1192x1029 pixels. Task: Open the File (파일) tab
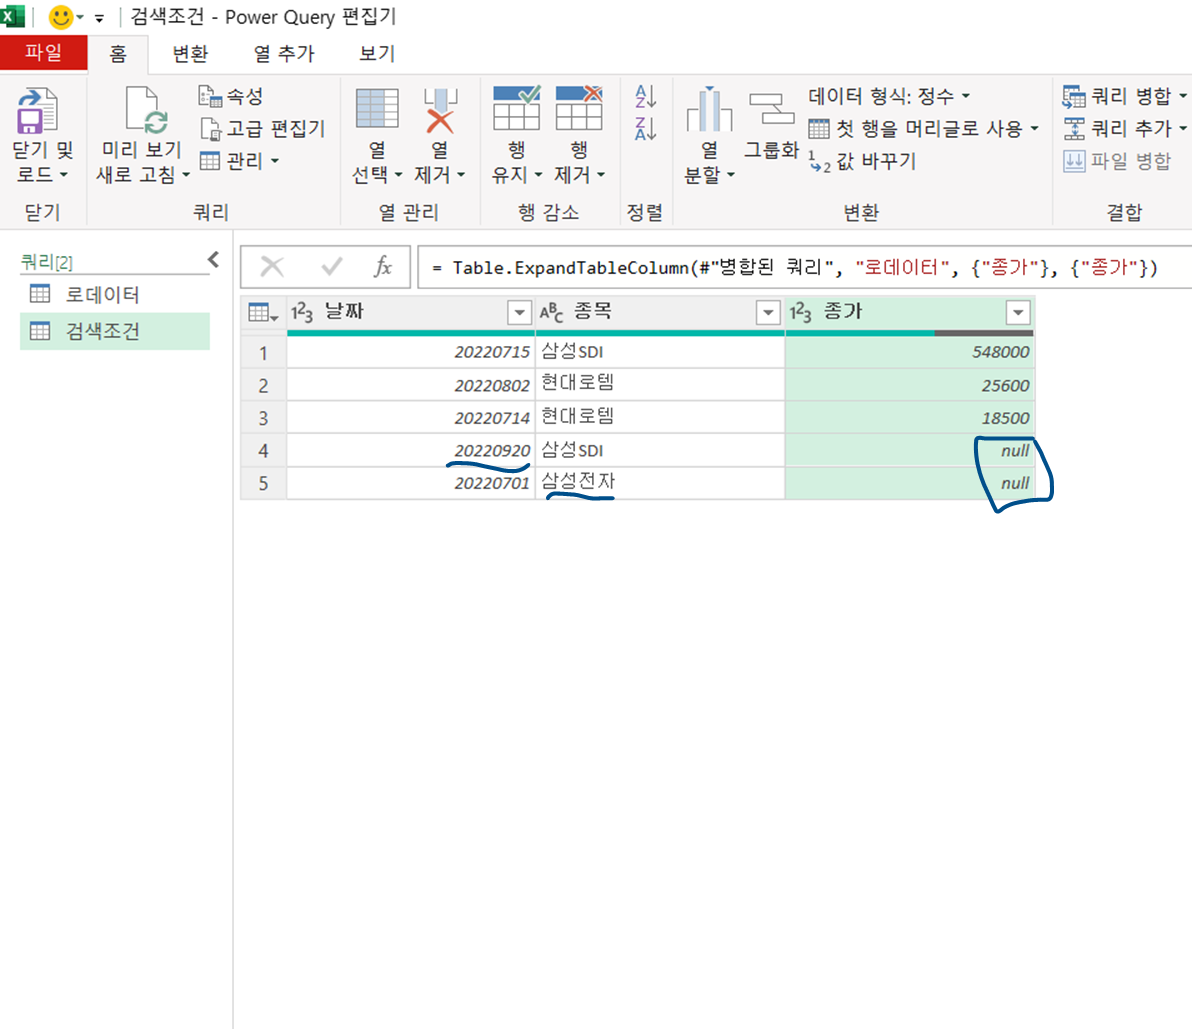pos(43,52)
